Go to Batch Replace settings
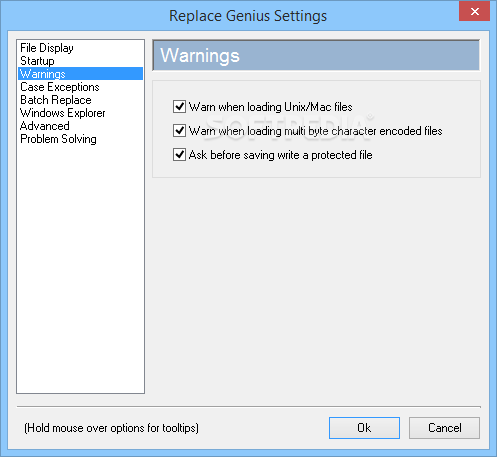This screenshot has width=497, height=457. [56, 100]
